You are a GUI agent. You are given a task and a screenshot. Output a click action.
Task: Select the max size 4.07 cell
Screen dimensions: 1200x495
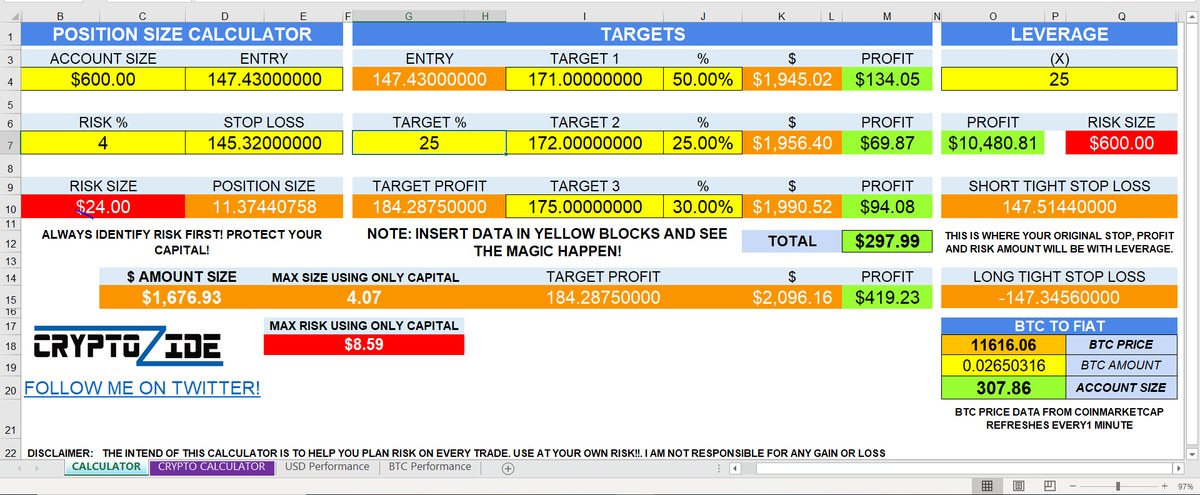(x=364, y=297)
